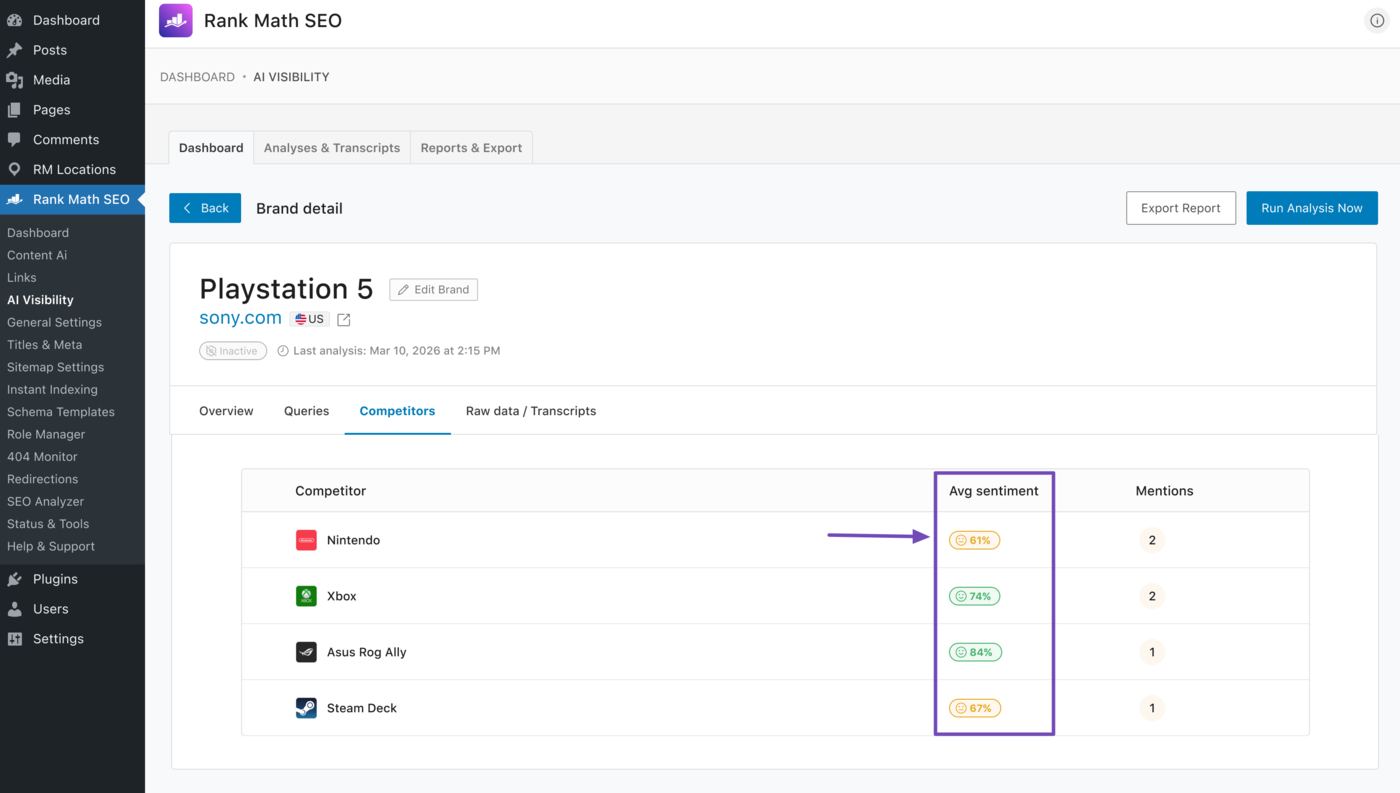Image resolution: width=1400 pixels, height=793 pixels.
Task: Click DASHBOARD in the breadcrumb
Action: point(197,77)
